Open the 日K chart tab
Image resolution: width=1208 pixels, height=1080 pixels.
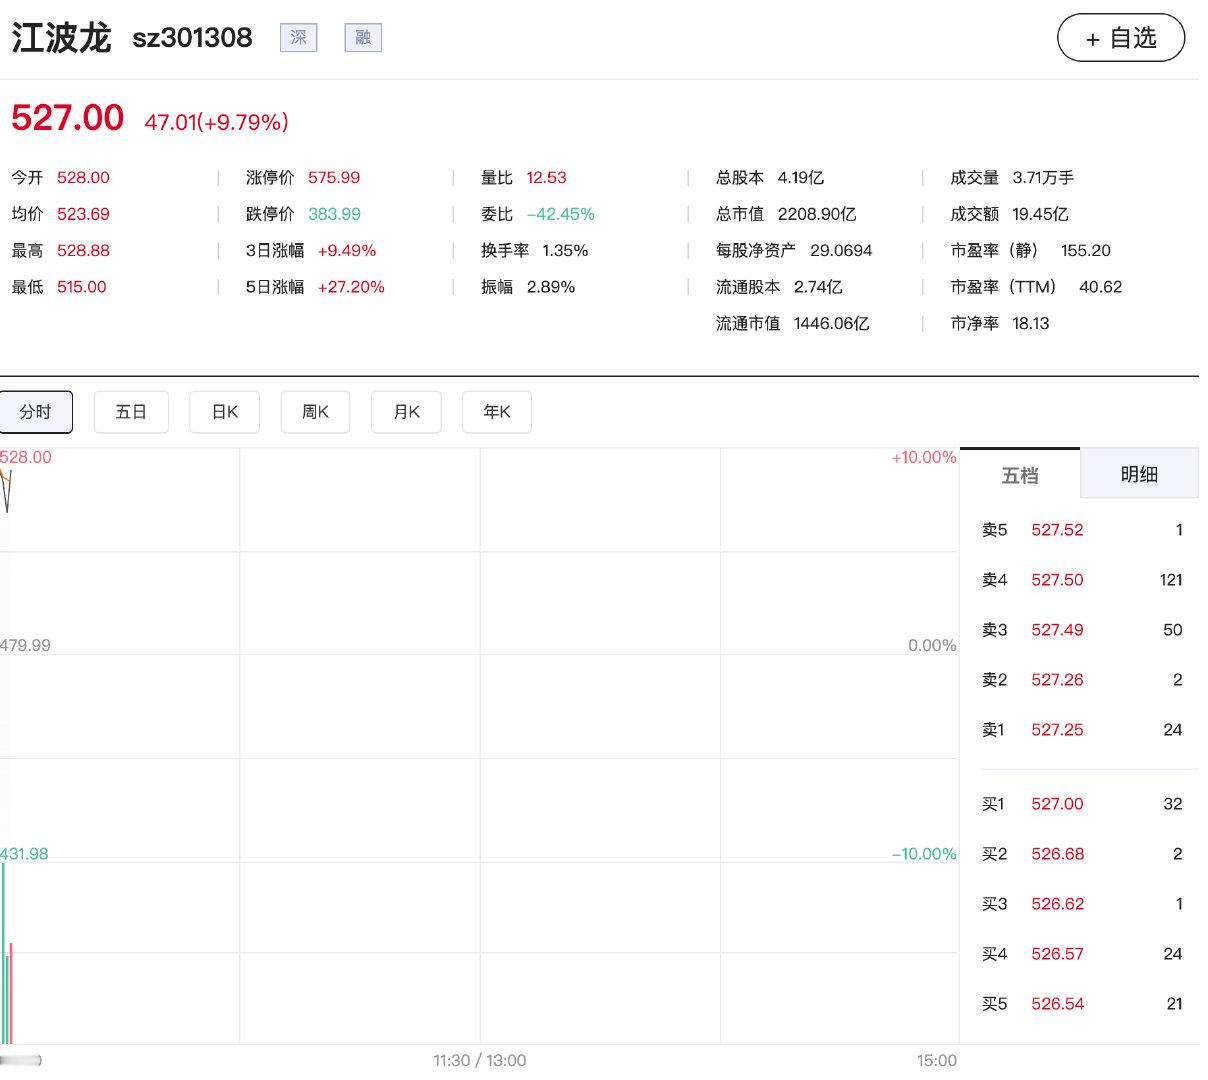[x=225, y=412]
